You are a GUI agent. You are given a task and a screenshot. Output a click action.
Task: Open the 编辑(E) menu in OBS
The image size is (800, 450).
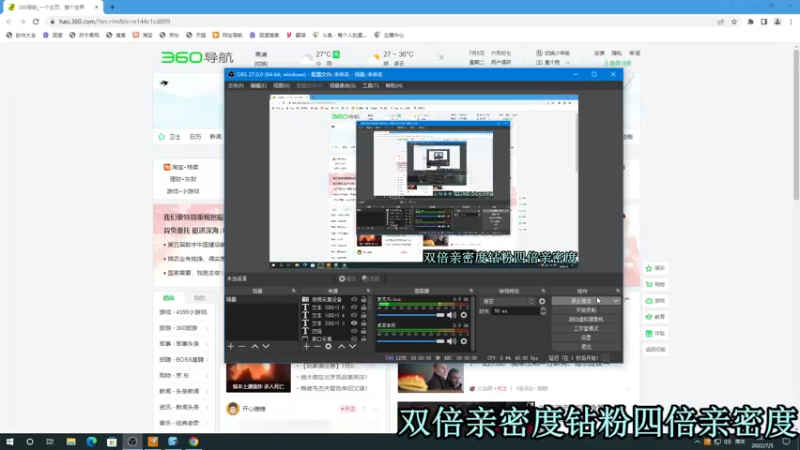click(258, 86)
